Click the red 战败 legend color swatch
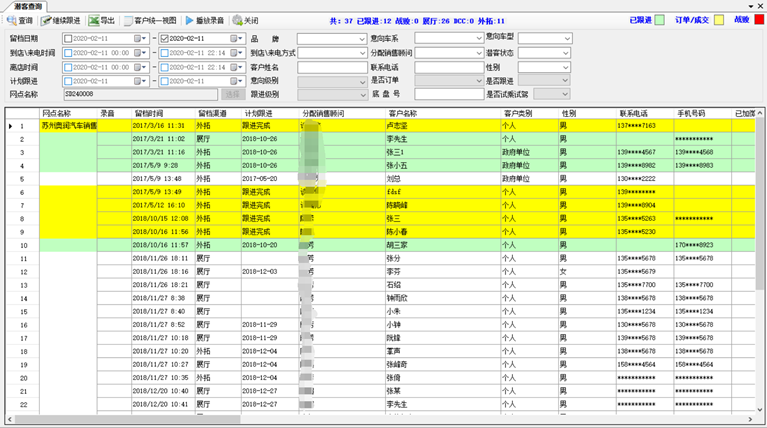 click(758, 20)
